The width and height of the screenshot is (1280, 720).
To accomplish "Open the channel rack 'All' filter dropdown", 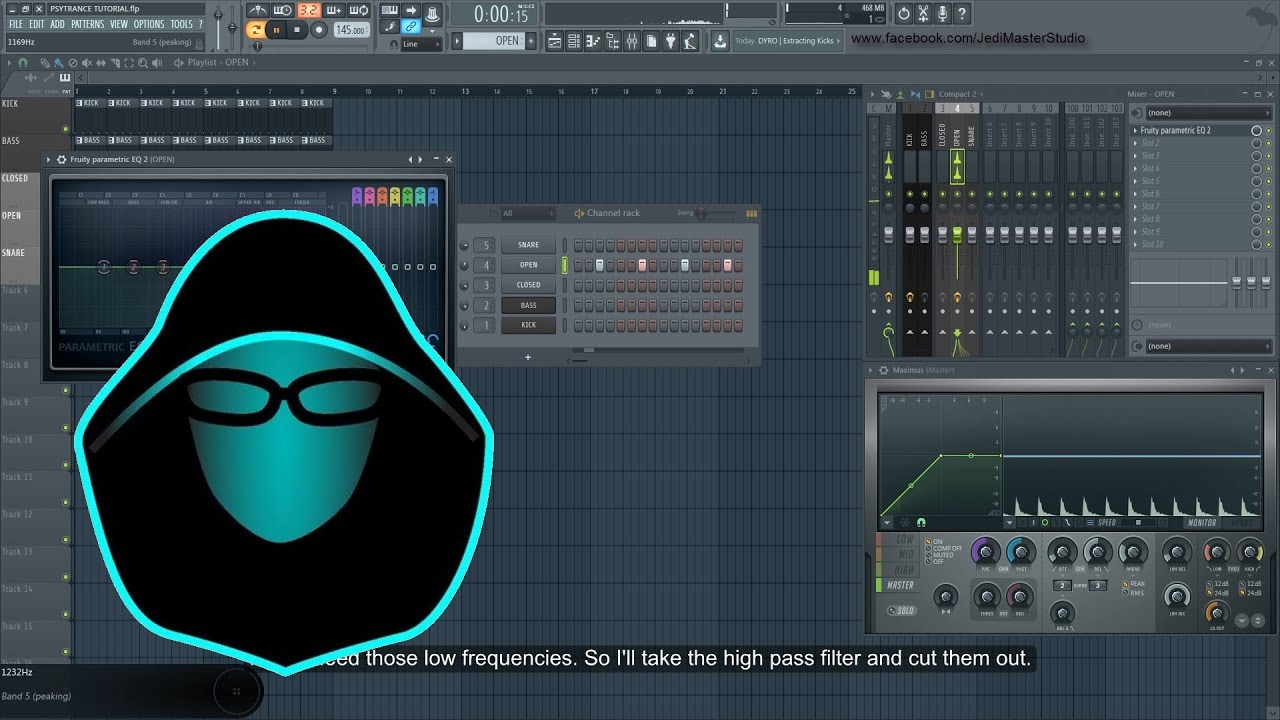I will (528, 213).
